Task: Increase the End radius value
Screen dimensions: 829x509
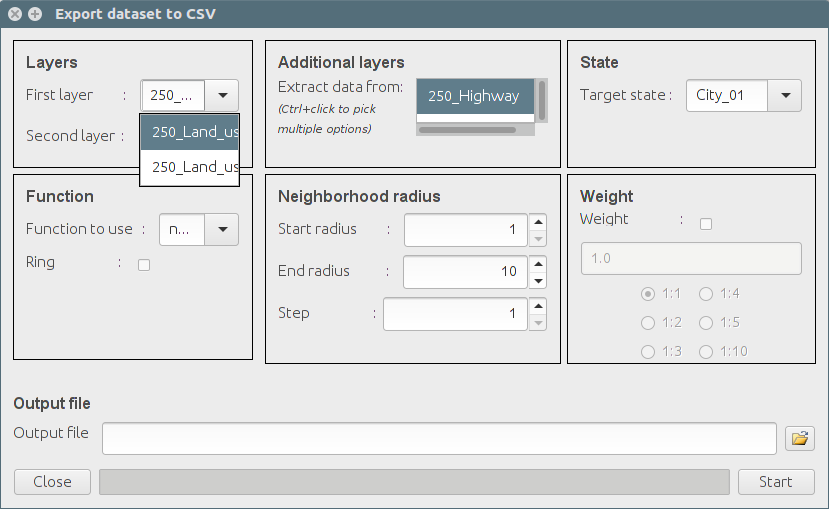Action: click(x=538, y=264)
